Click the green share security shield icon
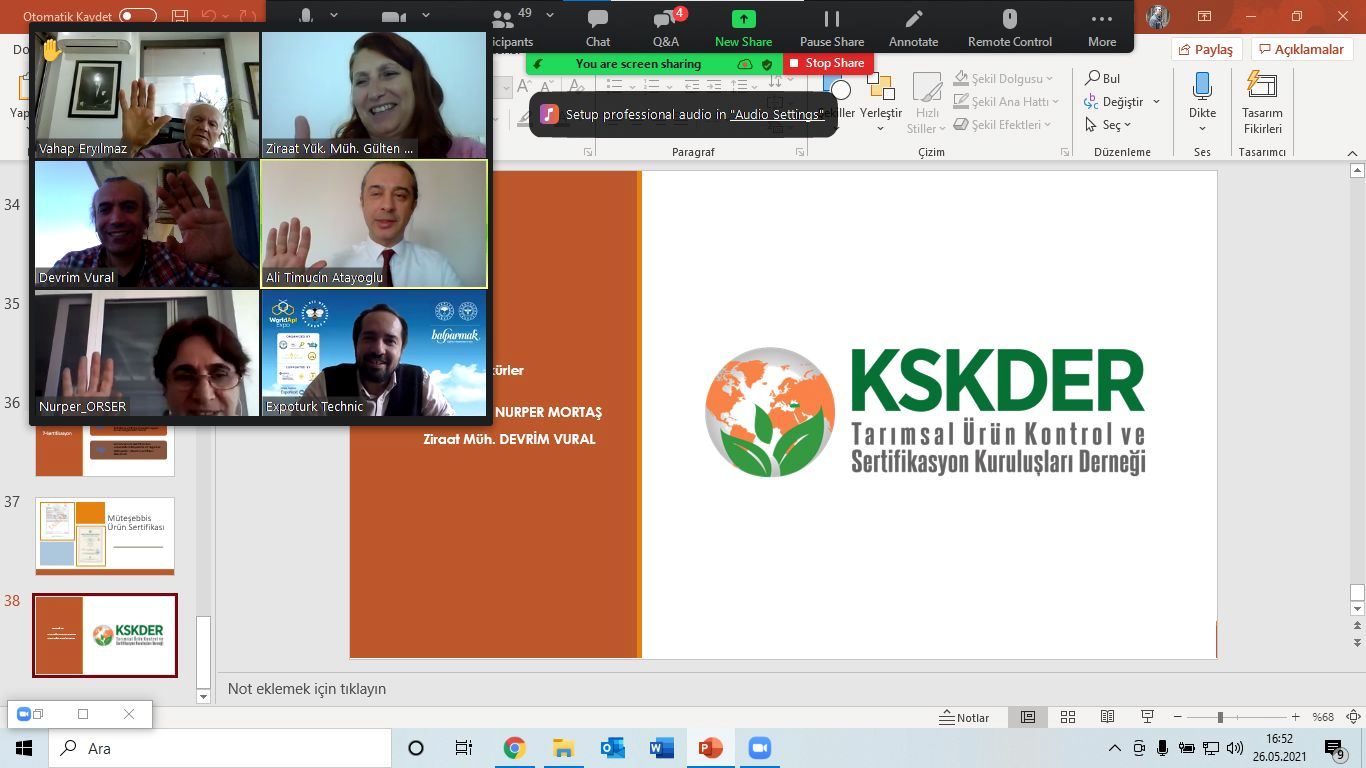The height and width of the screenshot is (768, 1366). click(x=767, y=64)
